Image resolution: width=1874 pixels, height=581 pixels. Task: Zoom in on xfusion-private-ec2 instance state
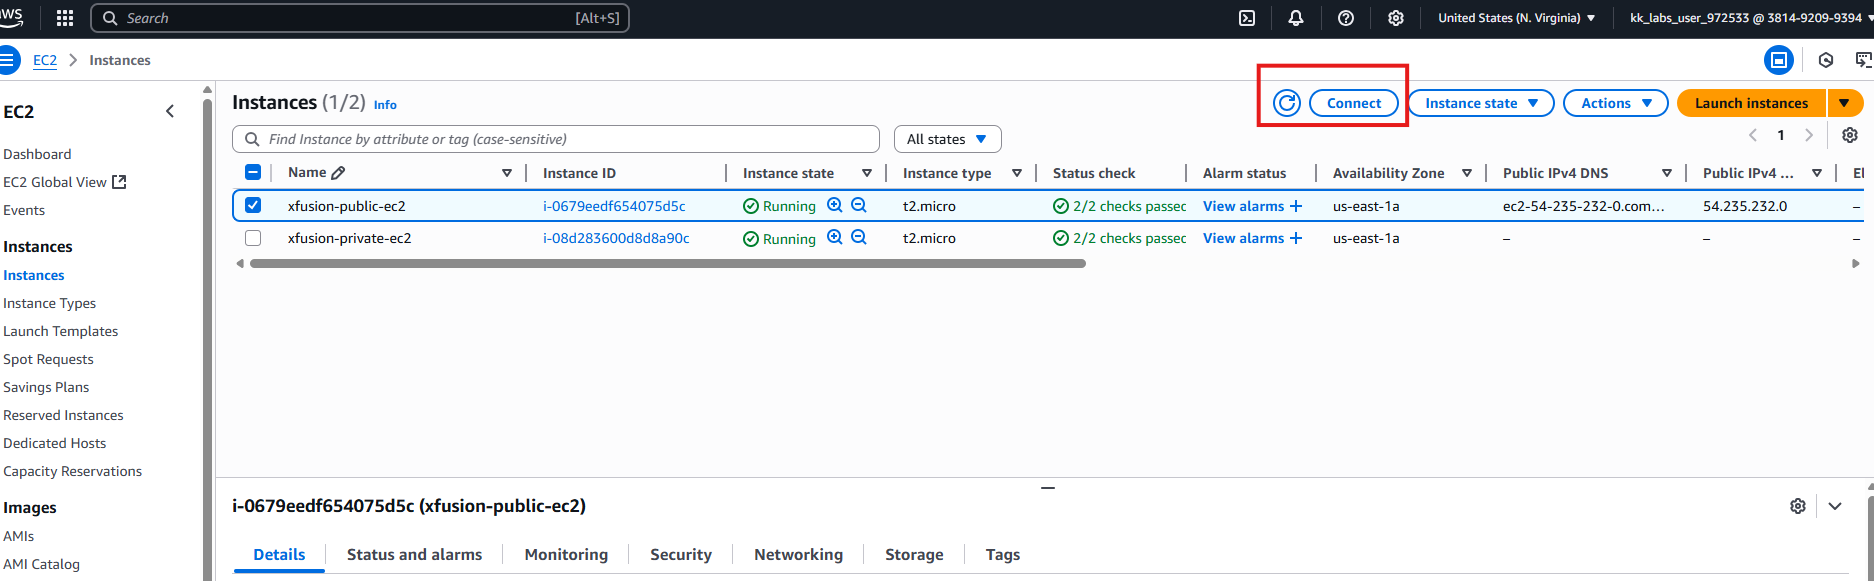coord(835,237)
